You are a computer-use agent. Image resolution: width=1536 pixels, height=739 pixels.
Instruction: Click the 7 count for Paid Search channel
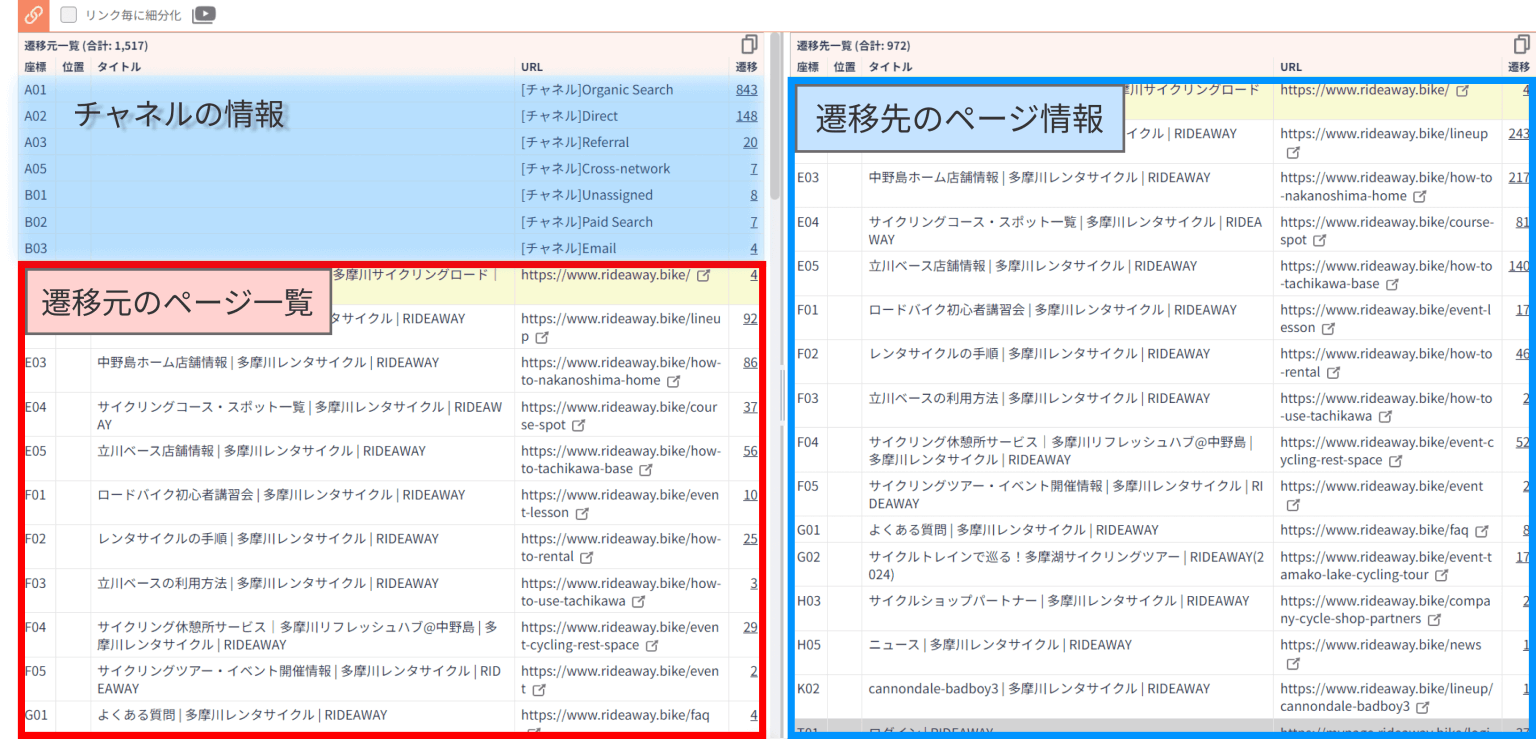754,222
